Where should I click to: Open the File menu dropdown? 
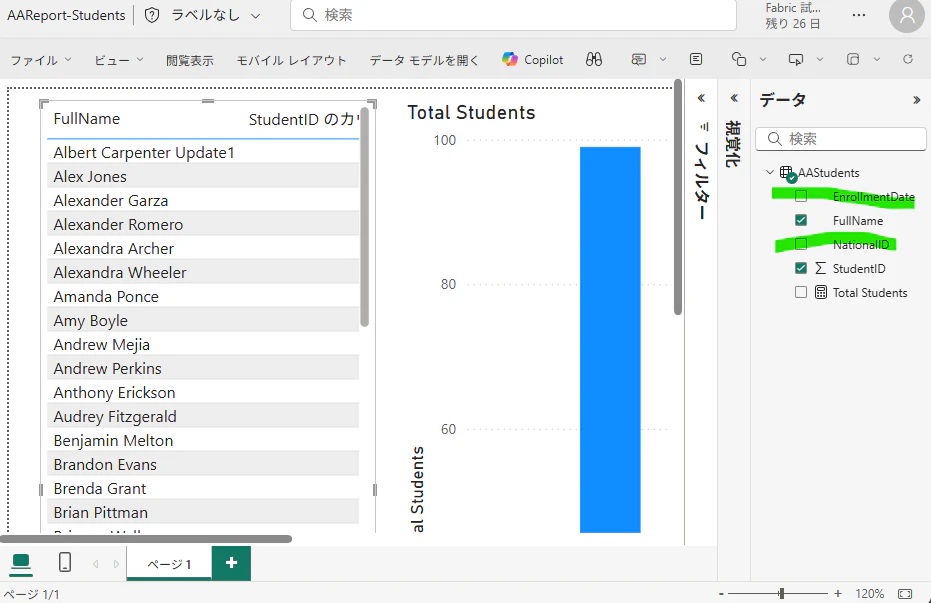tap(41, 60)
